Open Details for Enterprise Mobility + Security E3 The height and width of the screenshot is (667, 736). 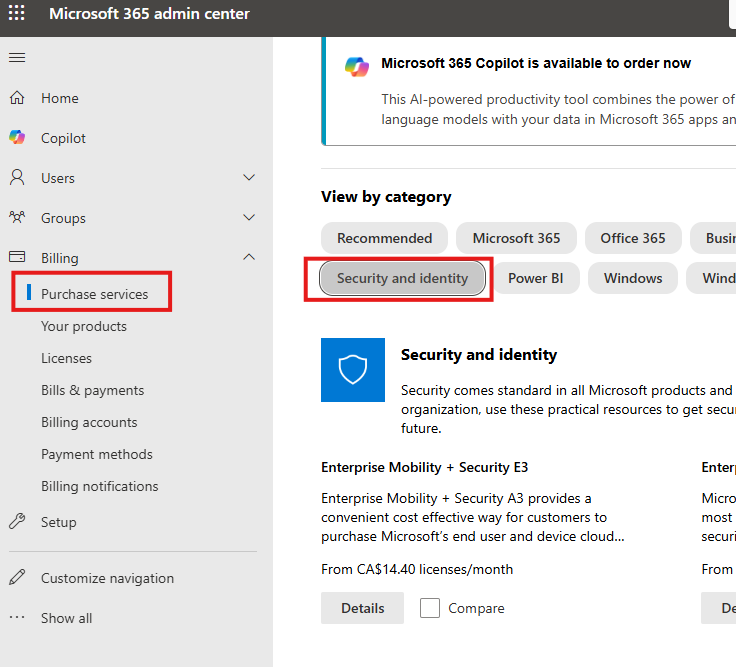pos(362,608)
